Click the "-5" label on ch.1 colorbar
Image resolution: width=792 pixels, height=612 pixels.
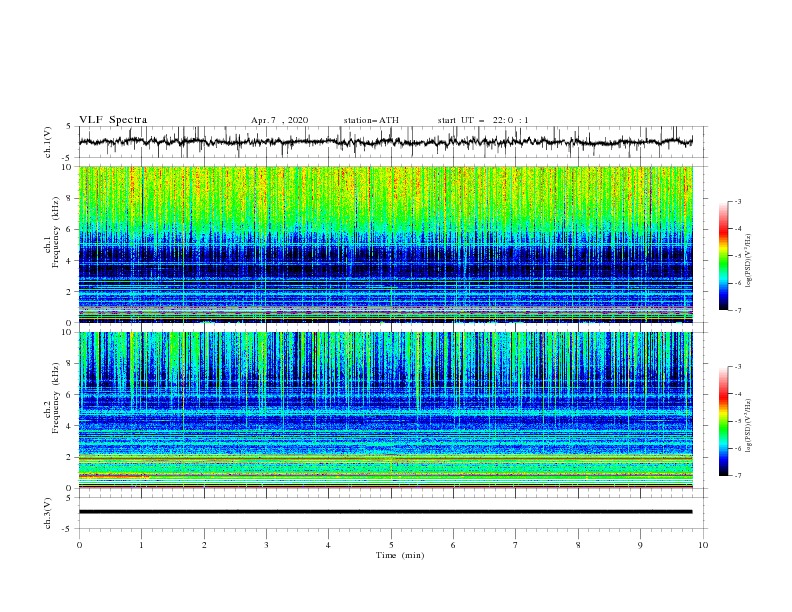738,256
